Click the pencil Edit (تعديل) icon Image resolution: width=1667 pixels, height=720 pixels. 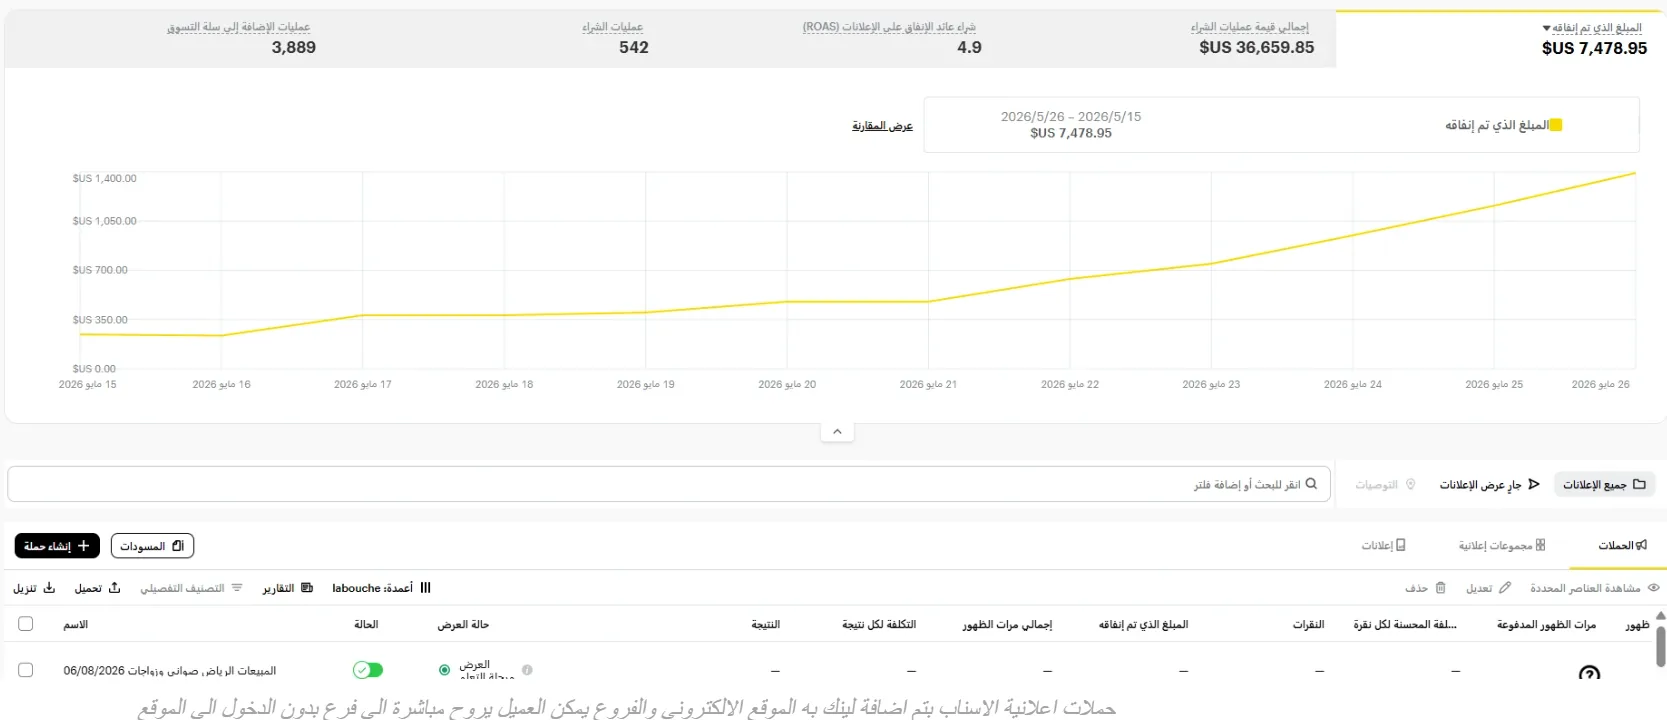(x=1505, y=588)
